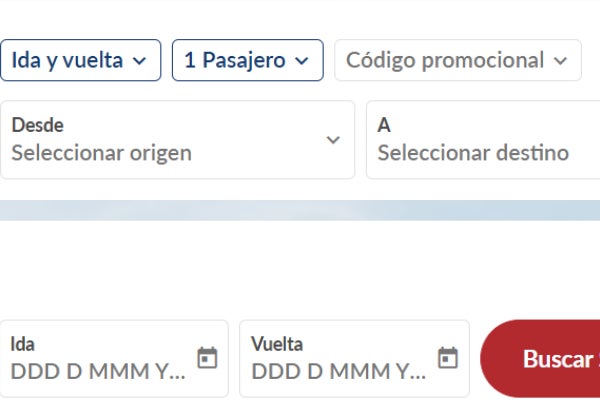Choose the Seleccionar destino field

coord(483,140)
